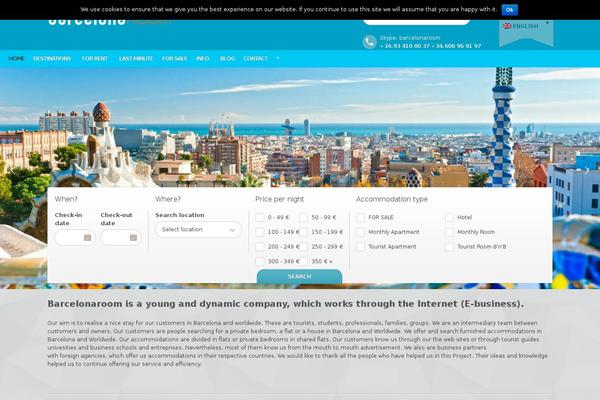Focus the header search box

coord(416,22)
